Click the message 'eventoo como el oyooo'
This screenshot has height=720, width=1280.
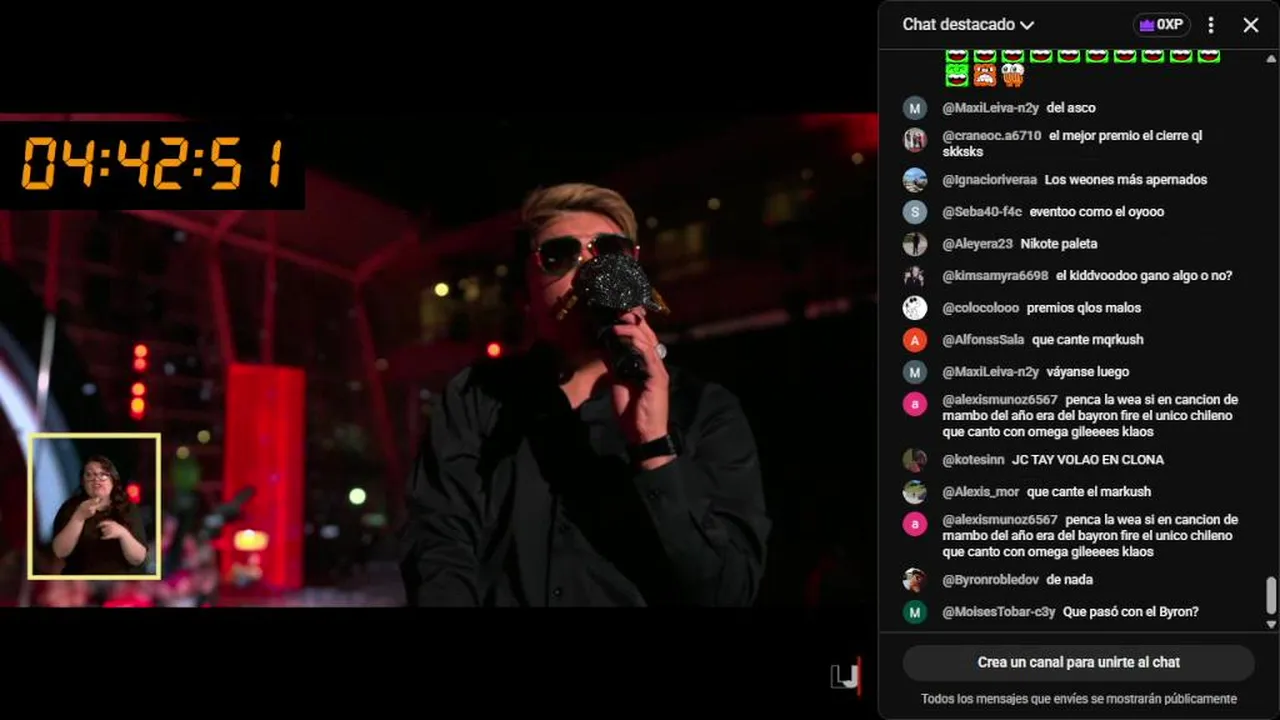coord(1097,212)
